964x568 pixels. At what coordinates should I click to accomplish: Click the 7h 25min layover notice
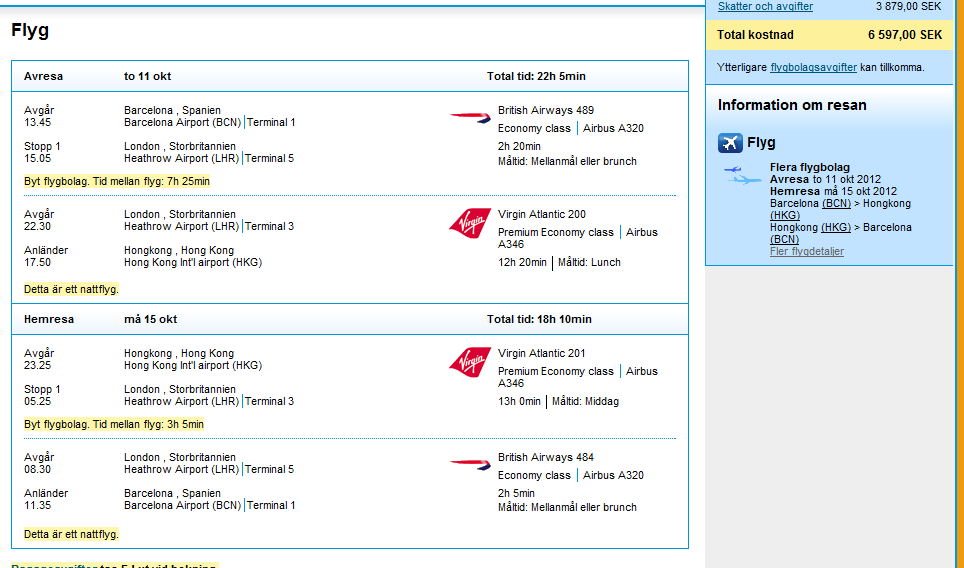click(x=117, y=181)
